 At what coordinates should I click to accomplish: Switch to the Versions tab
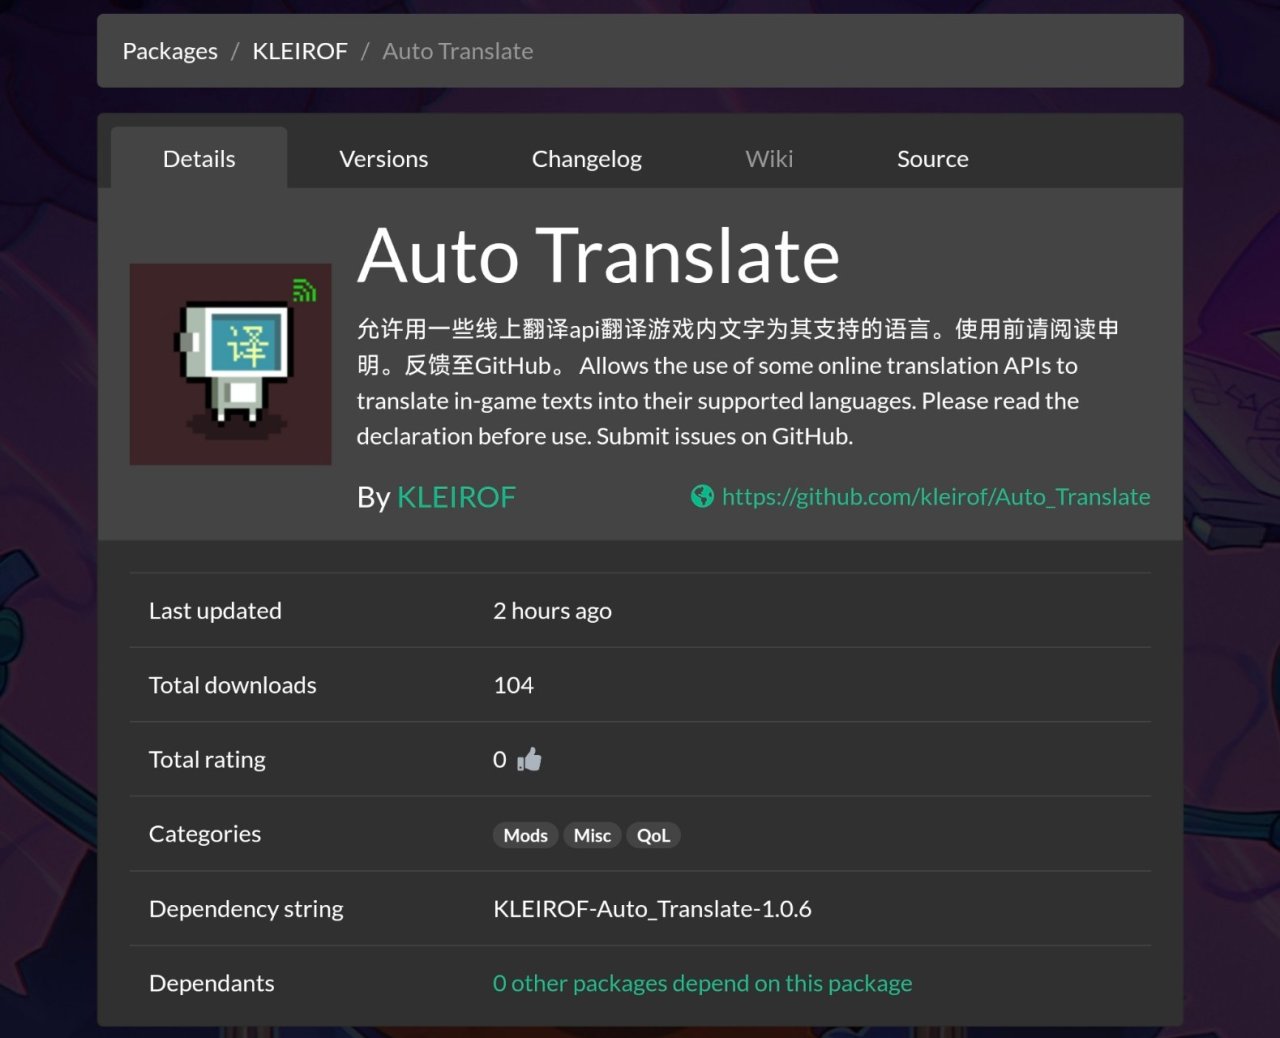pyautogui.click(x=383, y=158)
